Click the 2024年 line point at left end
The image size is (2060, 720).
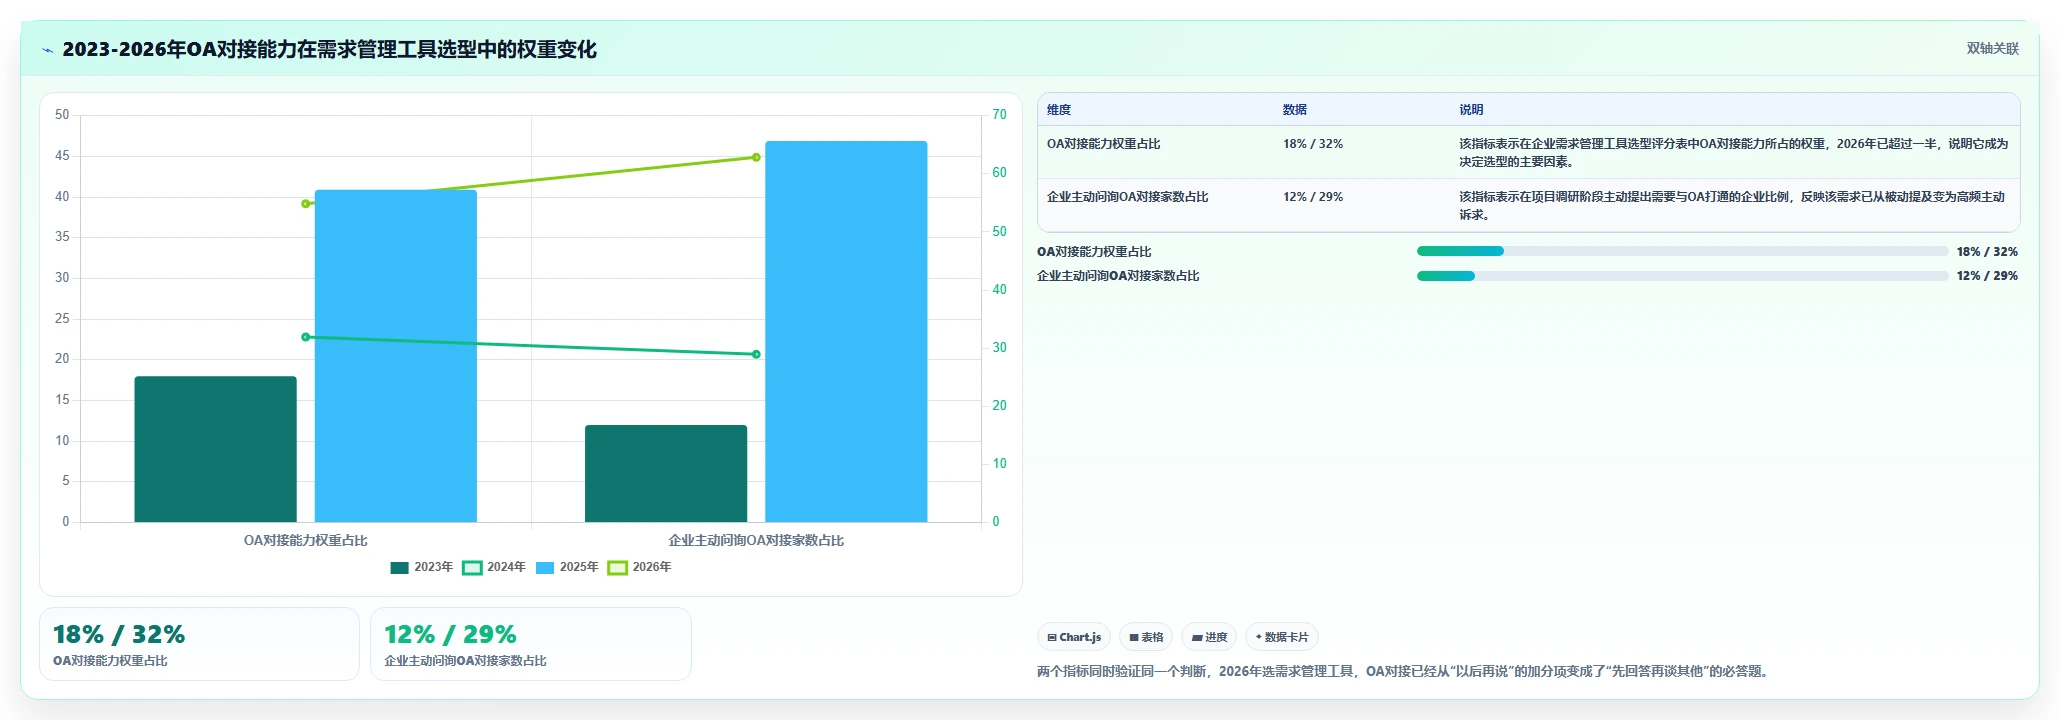click(x=306, y=337)
